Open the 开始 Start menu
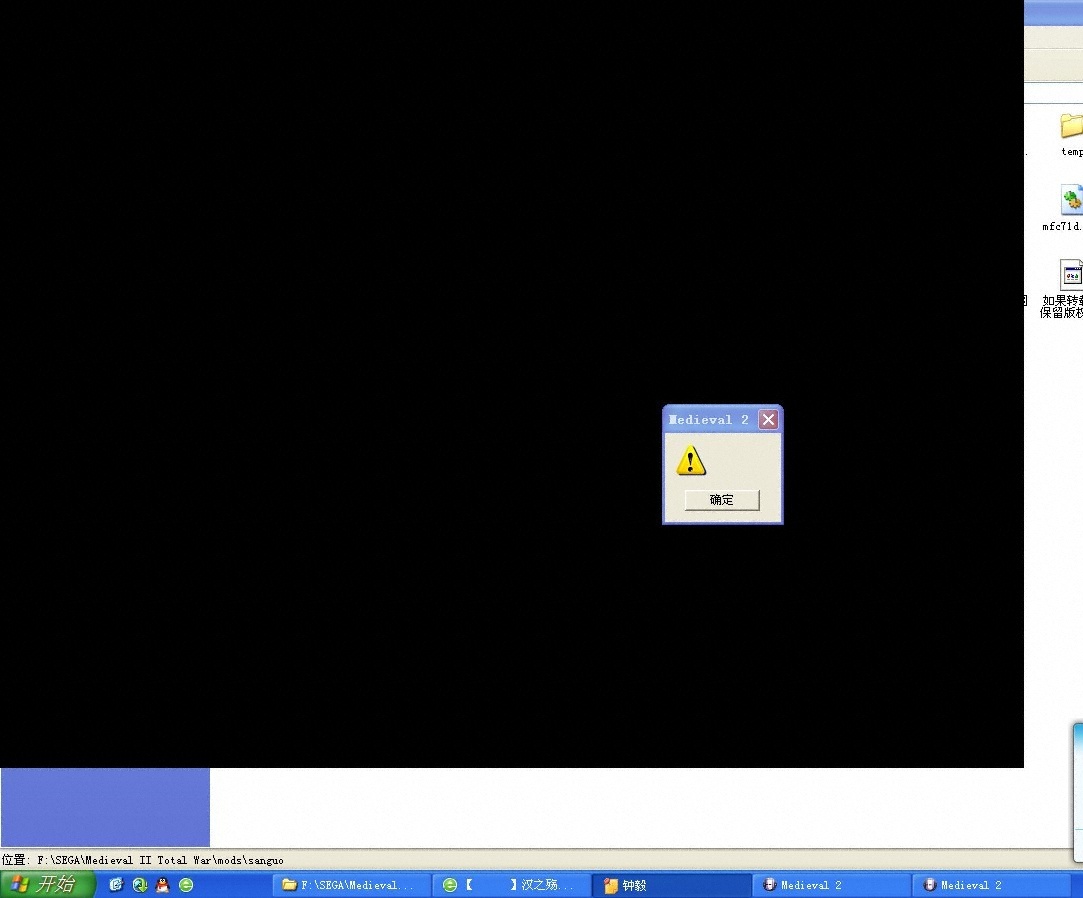Viewport: 1083px width, 898px height. pos(47,884)
